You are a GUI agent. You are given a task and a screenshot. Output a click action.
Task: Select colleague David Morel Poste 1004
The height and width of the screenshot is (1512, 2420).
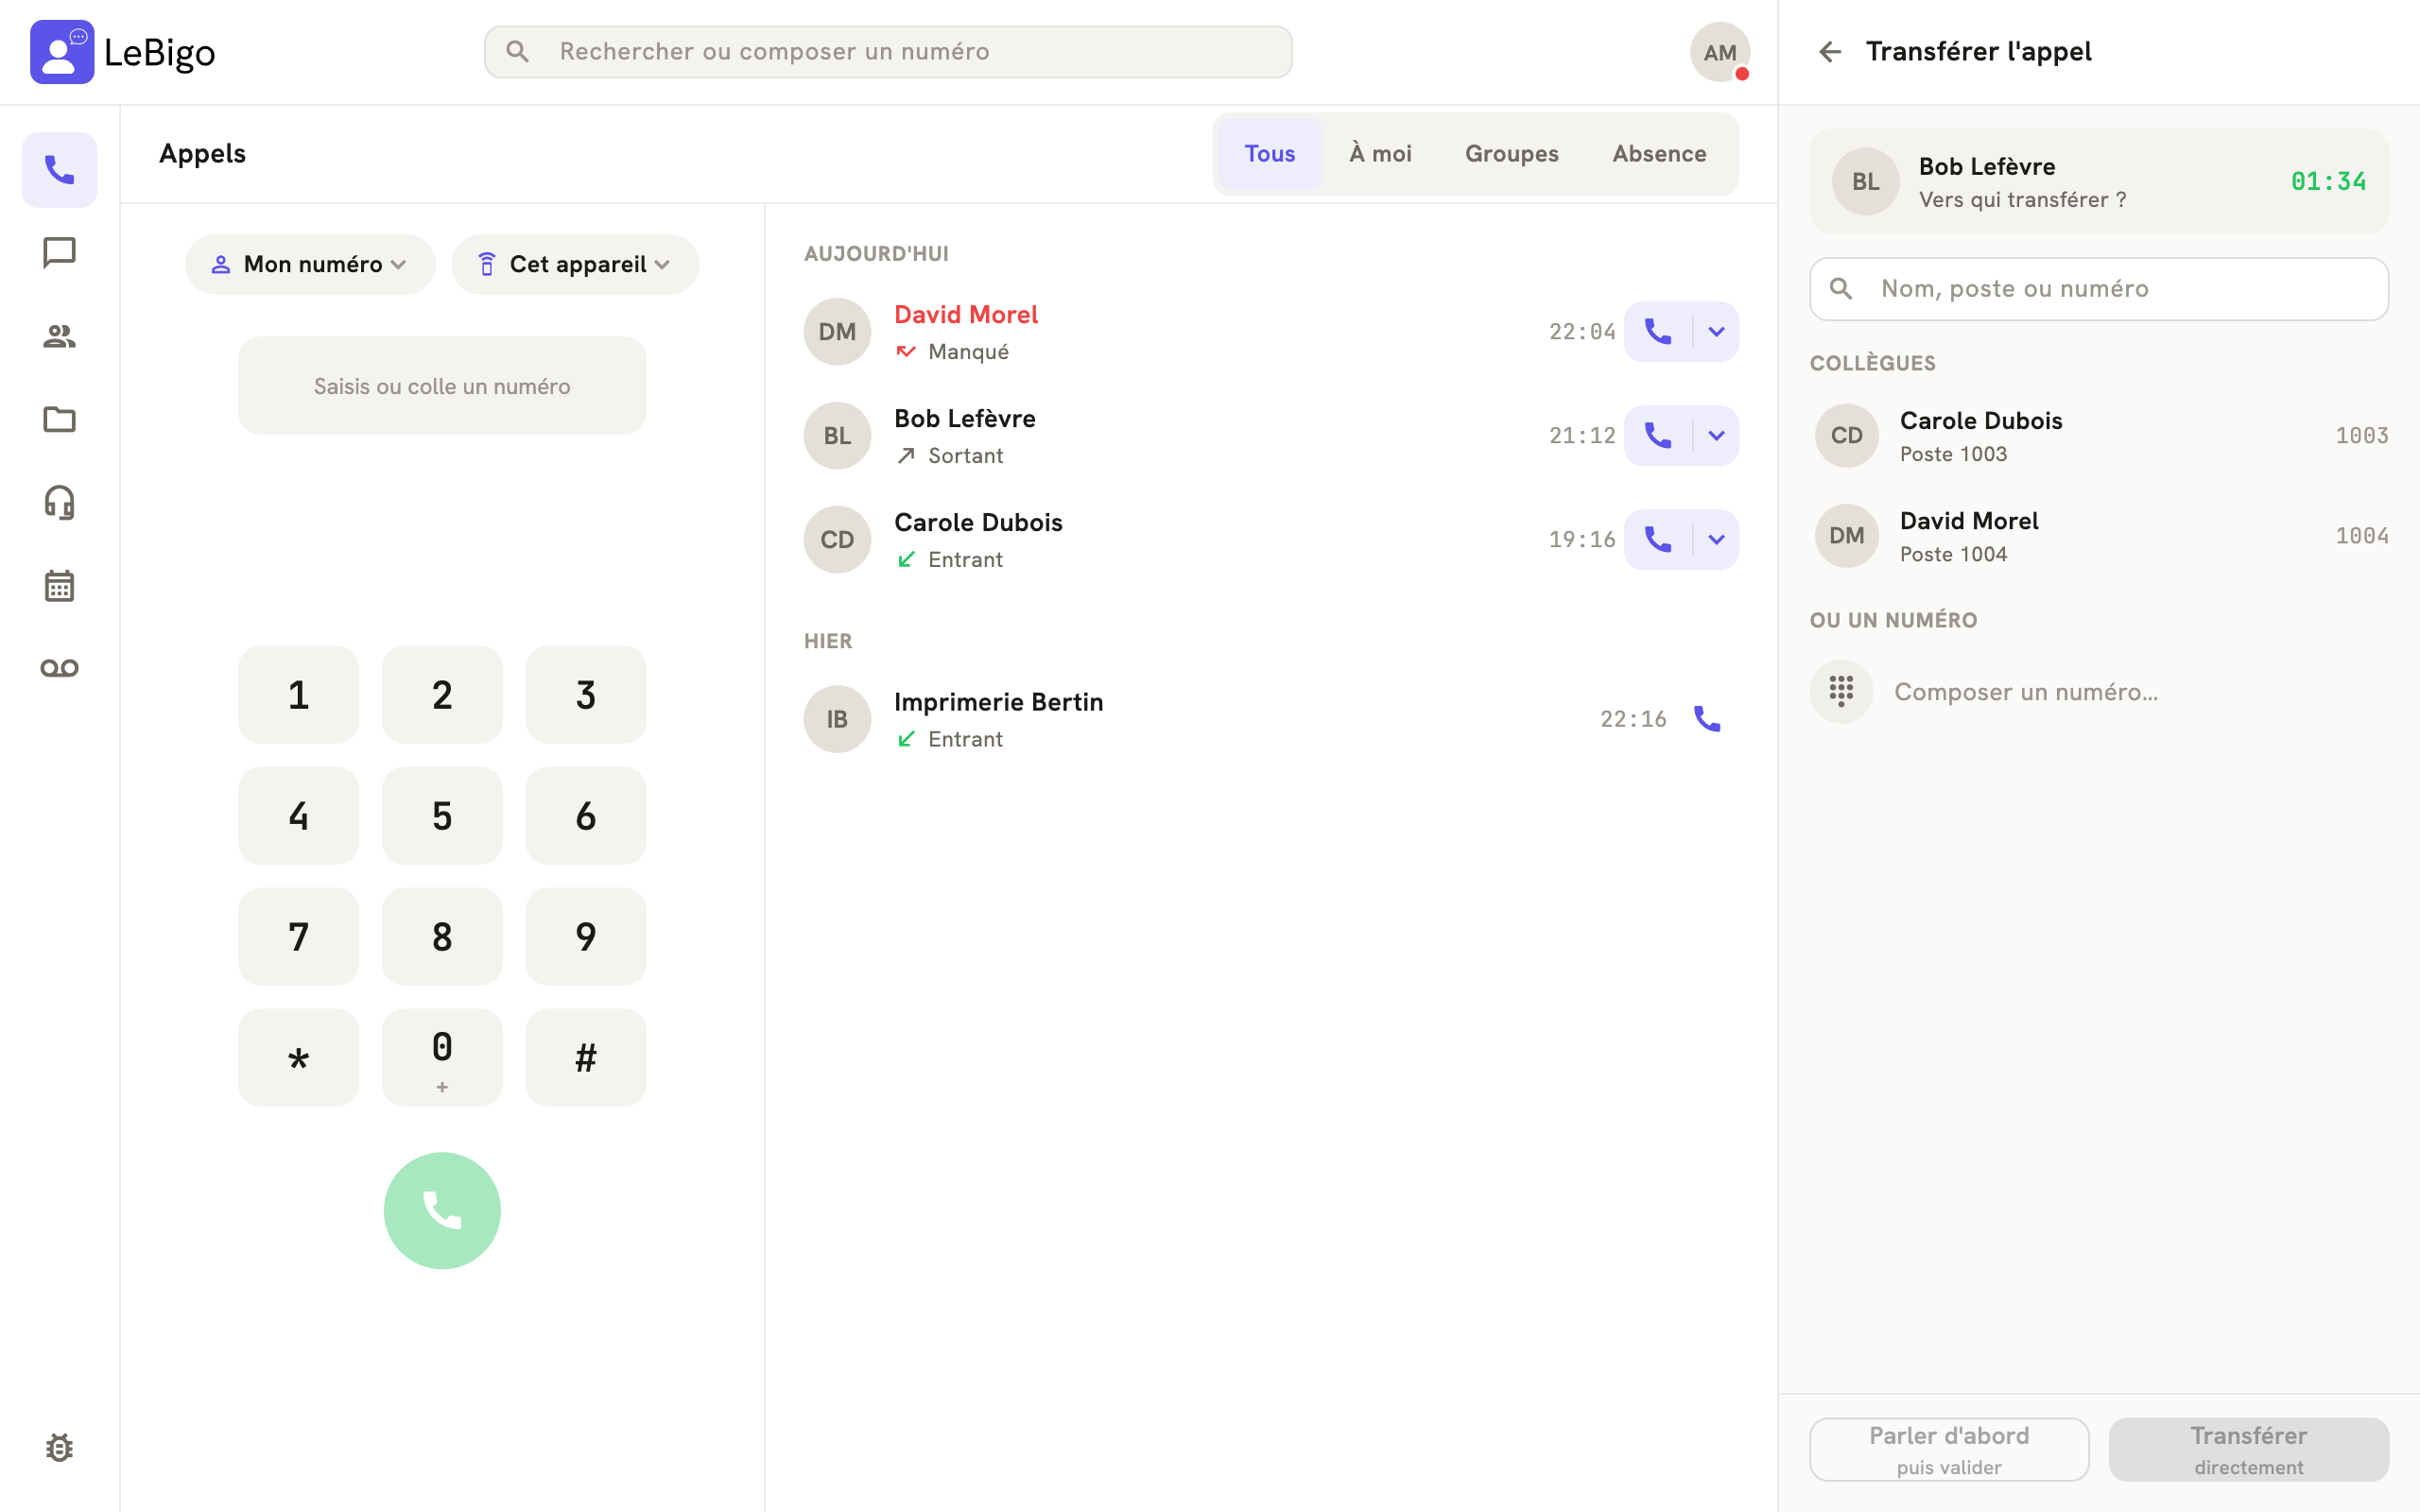2099,536
